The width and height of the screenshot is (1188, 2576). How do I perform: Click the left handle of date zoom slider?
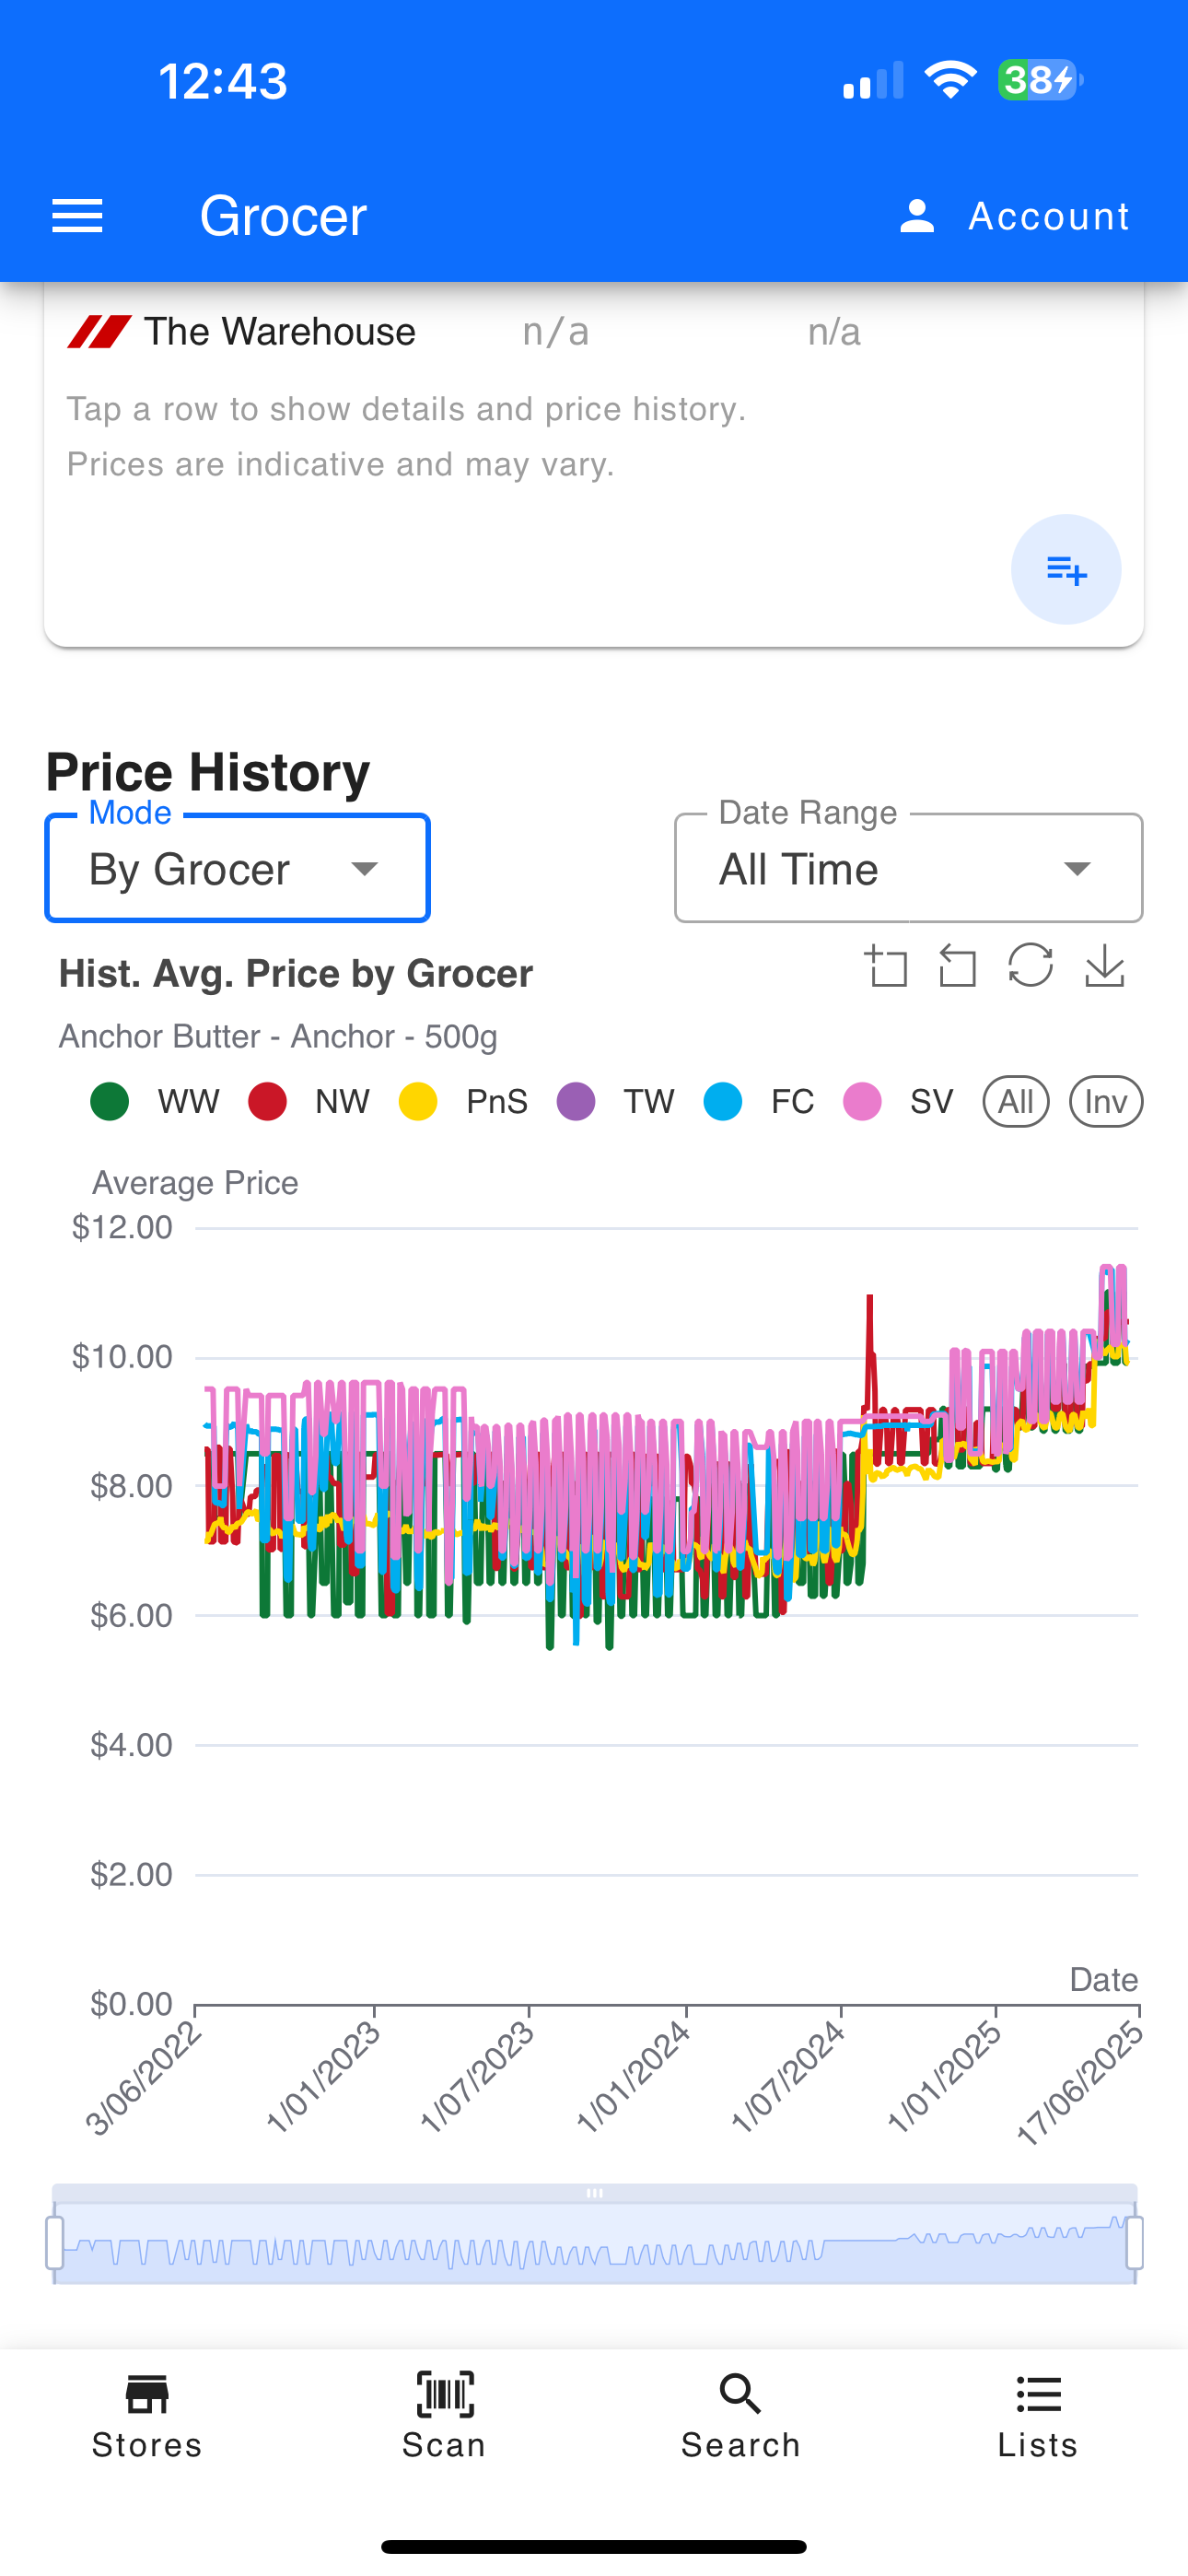tap(55, 2242)
